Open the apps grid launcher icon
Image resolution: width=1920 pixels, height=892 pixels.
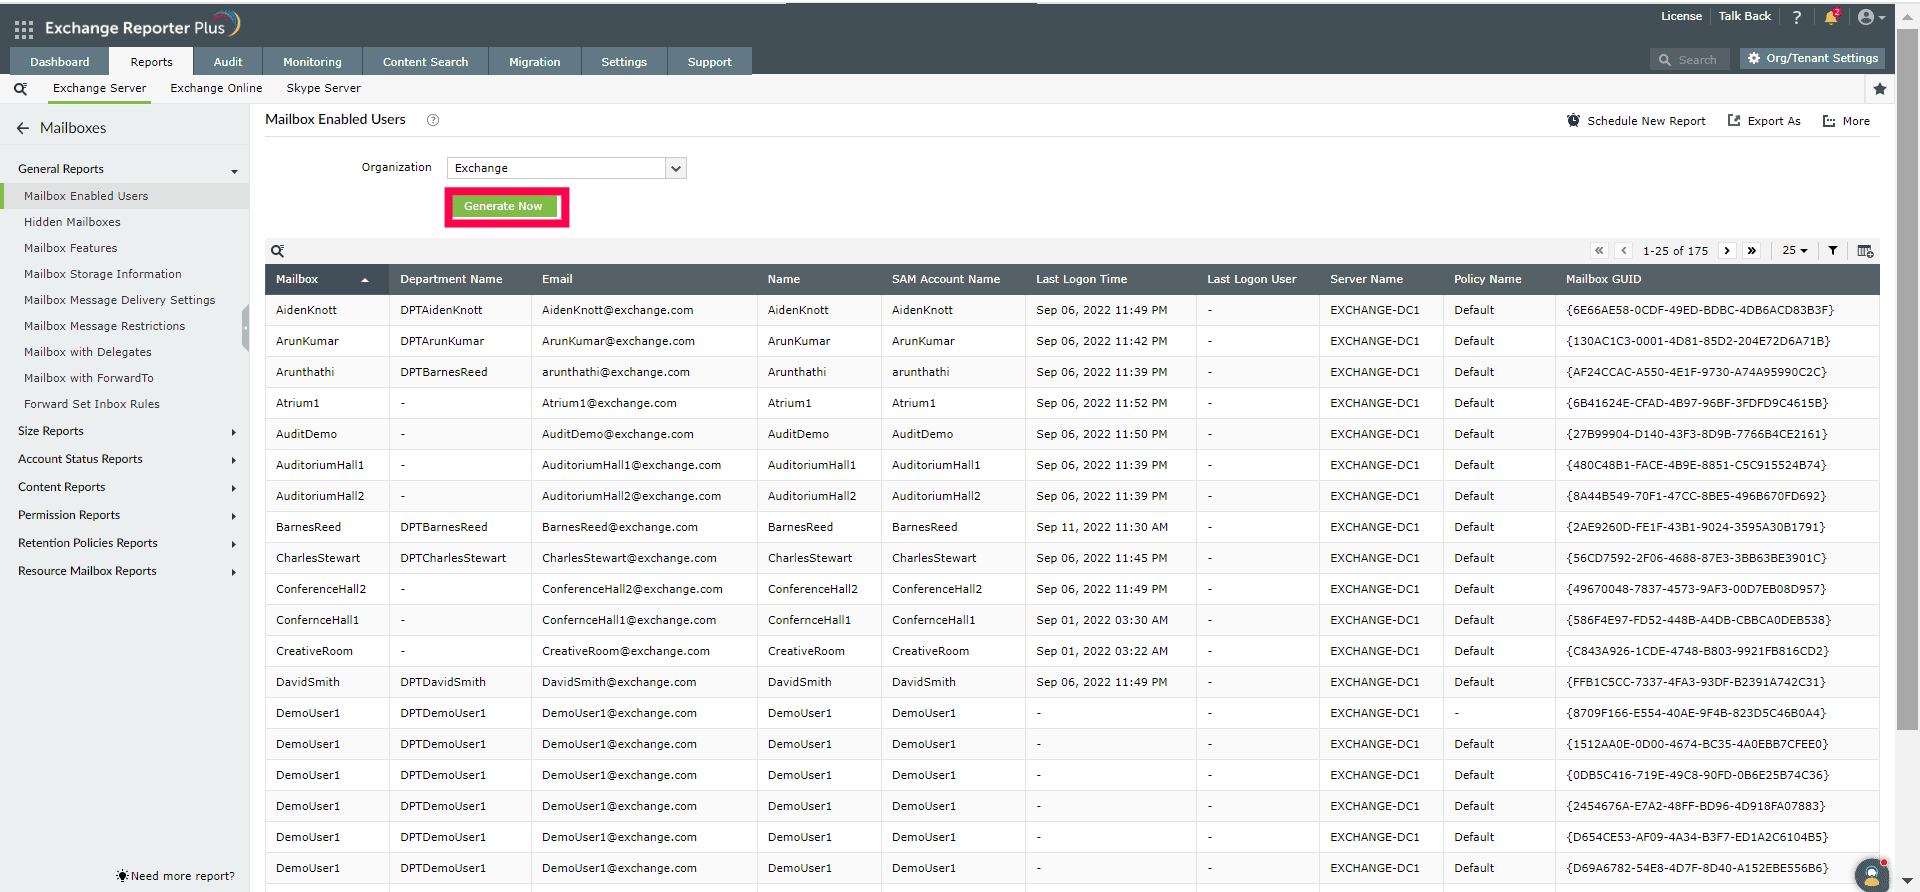pyautogui.click(x=24, y=29)
